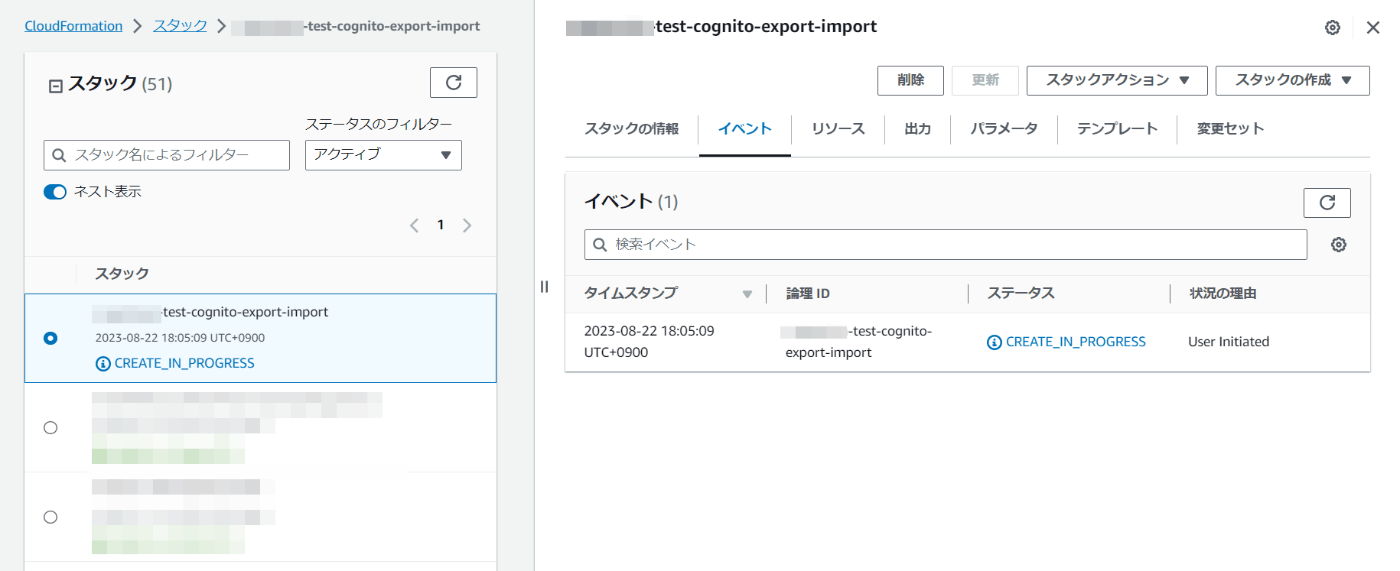This screenshot has width=1400, height=571.
Task: Click the 状況の理由 column header
Action: click(x=1222, y=293)
